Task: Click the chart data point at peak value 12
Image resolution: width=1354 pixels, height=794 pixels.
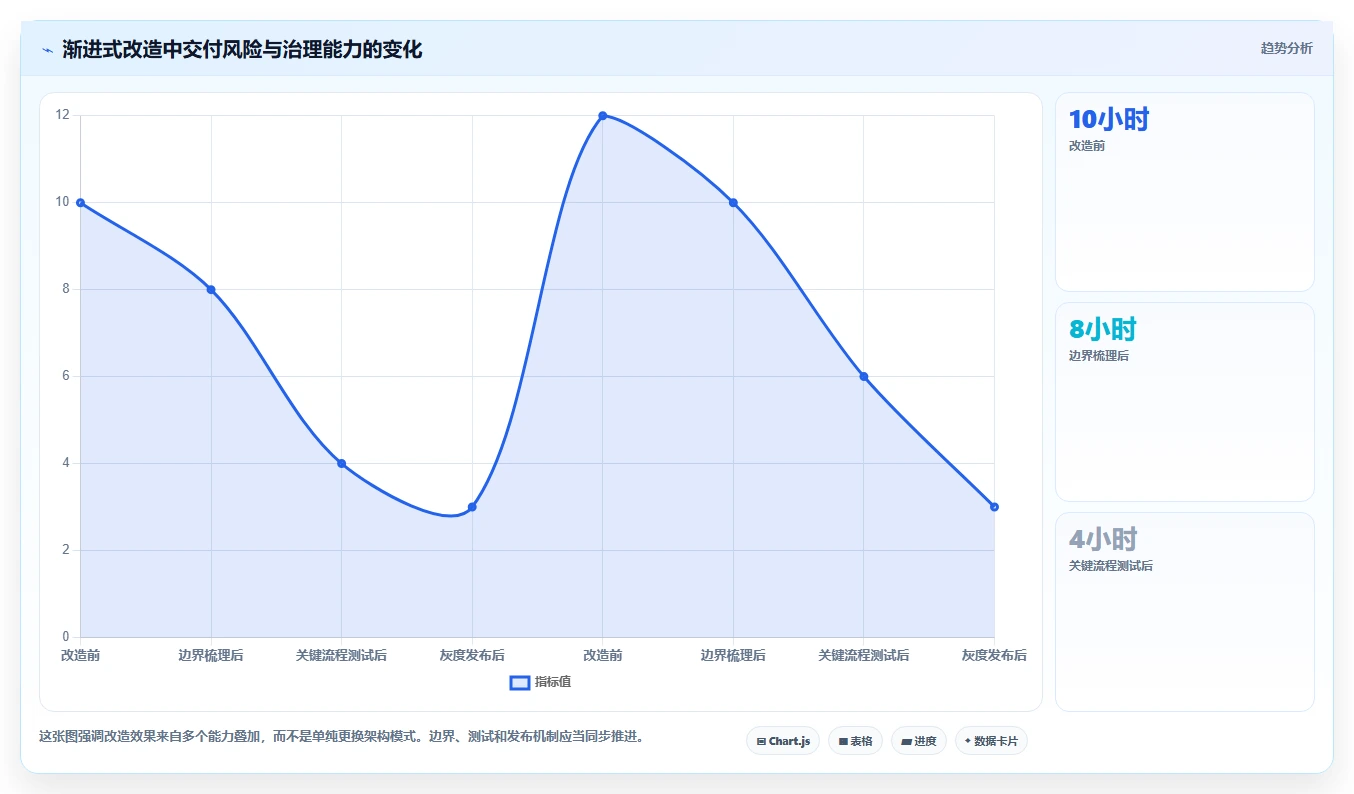Action: pyautogui.click(x=603, y=116)
